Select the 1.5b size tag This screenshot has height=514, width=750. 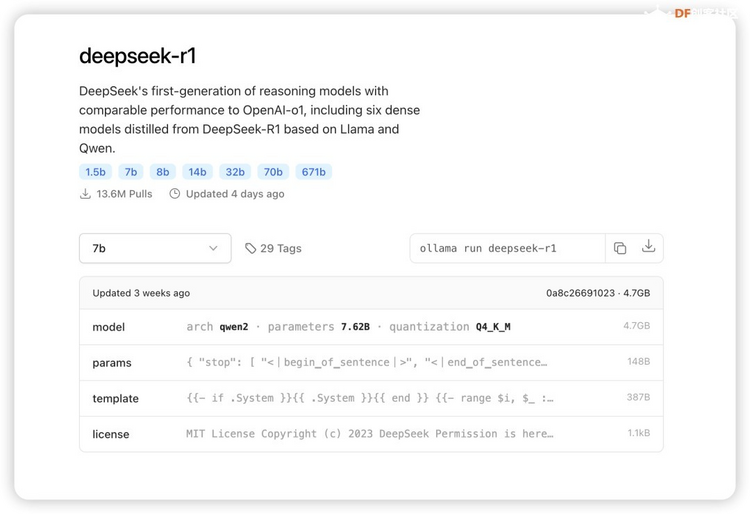click(96, 172)
